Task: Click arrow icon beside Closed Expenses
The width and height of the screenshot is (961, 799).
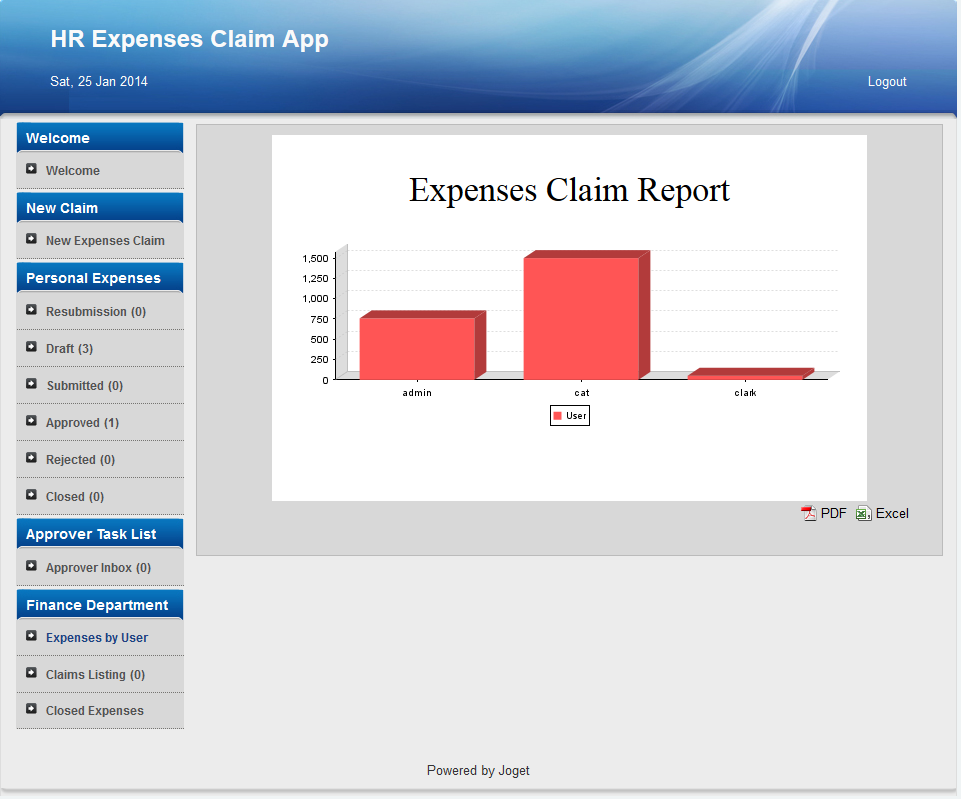Action: point(32,710)
